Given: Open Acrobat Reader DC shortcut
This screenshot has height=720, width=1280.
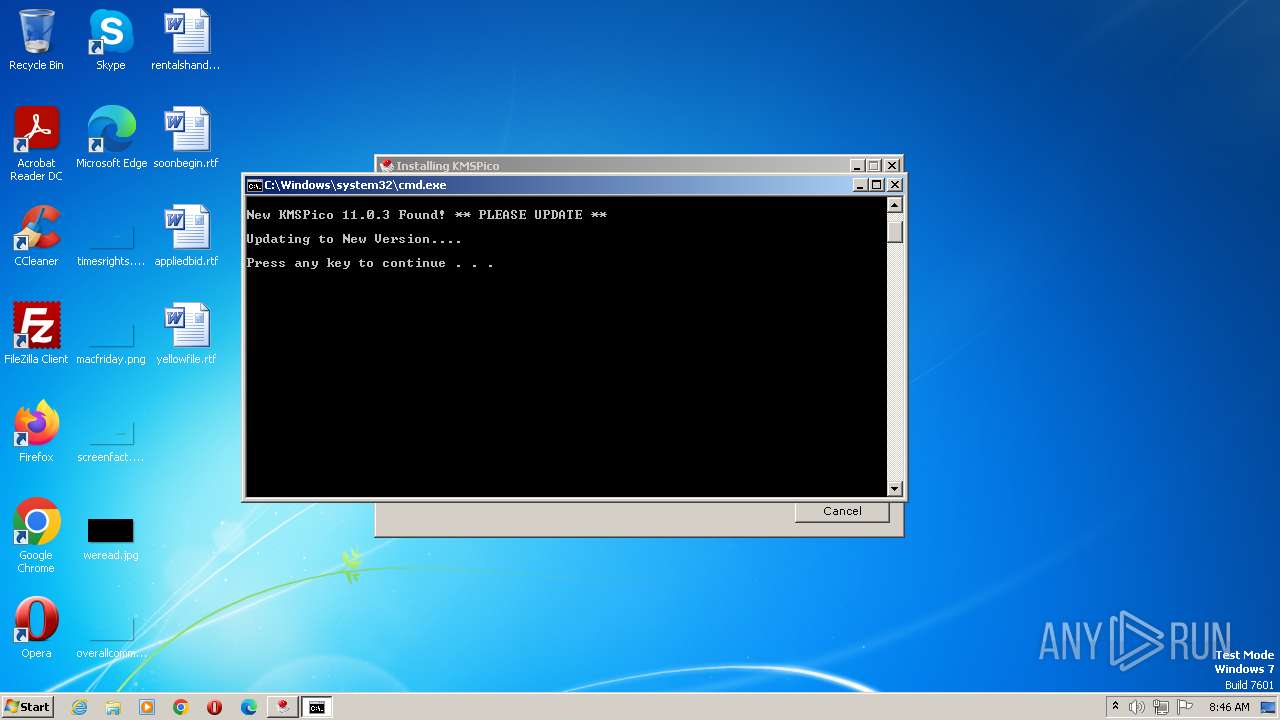Looking at the screenshot, I should coord(36,144).
